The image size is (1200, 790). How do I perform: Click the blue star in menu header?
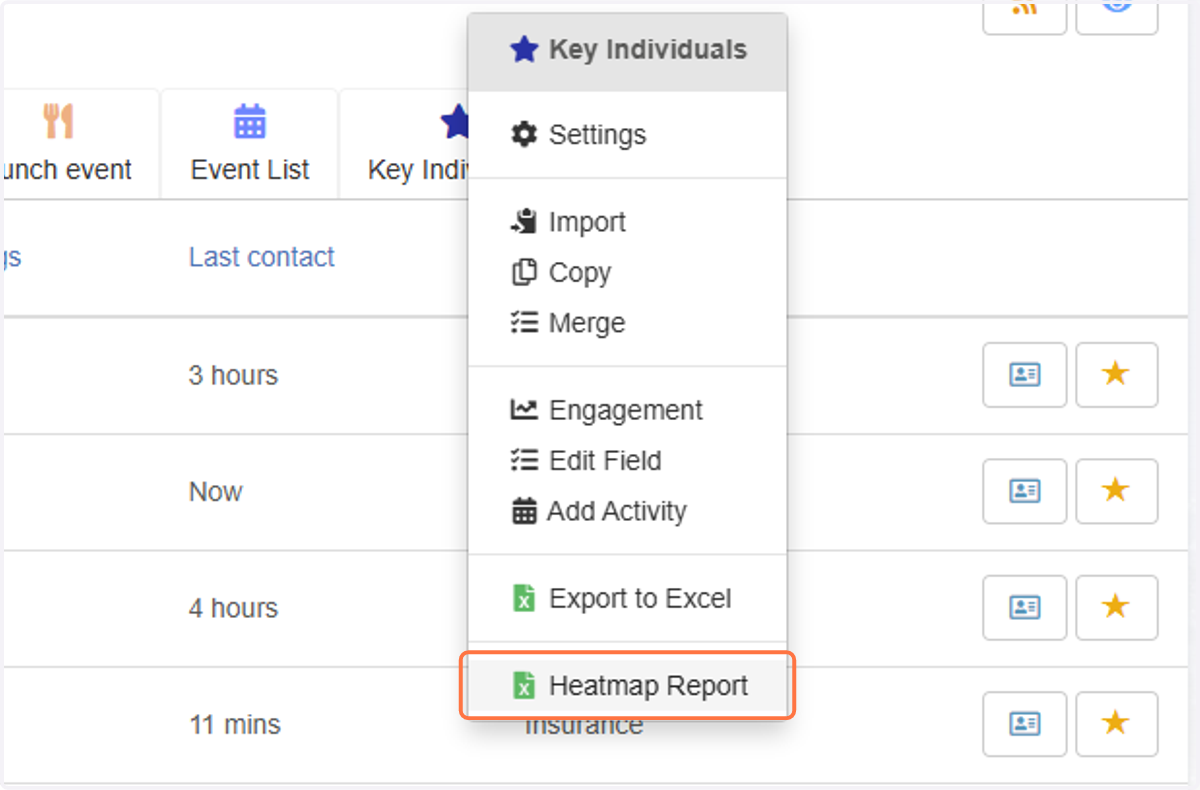[x=524, y=49]
